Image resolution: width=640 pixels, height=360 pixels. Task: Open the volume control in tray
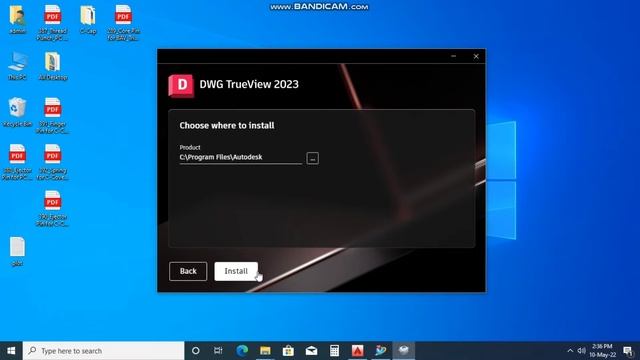582,351
